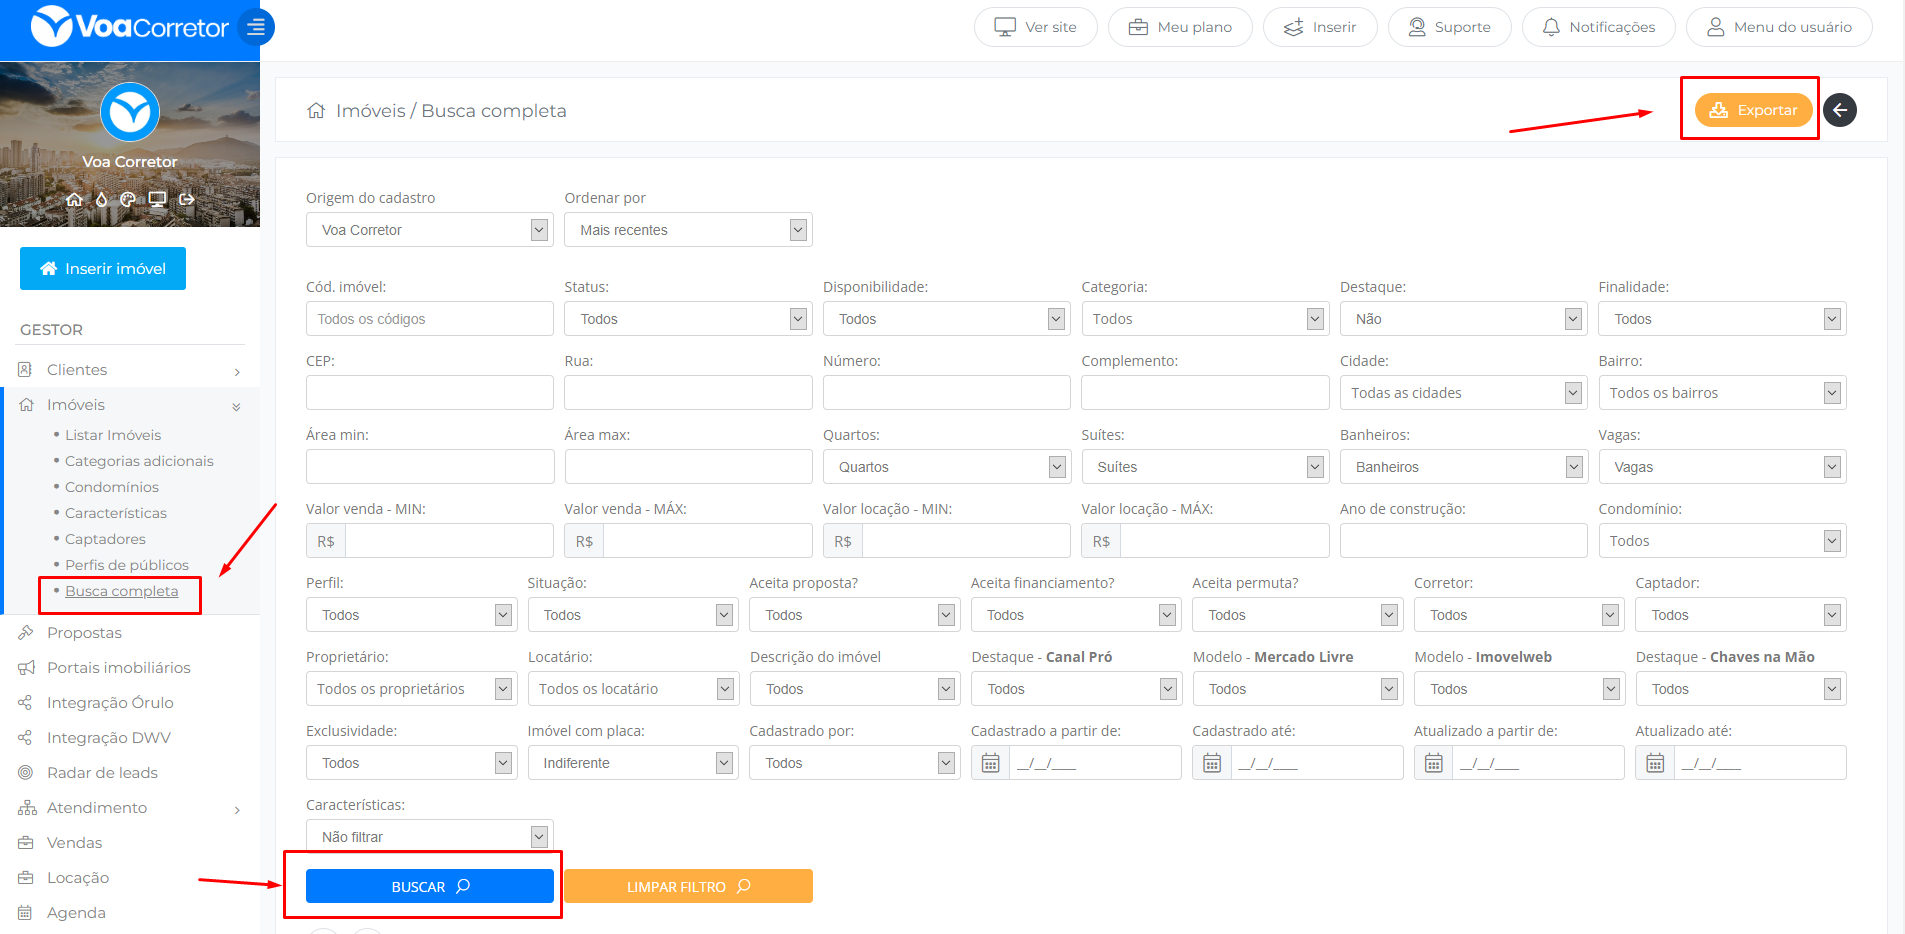Click the logout arrow icon under Voa Corretor
The image size is (1905, 934).
tap(187, 199)
